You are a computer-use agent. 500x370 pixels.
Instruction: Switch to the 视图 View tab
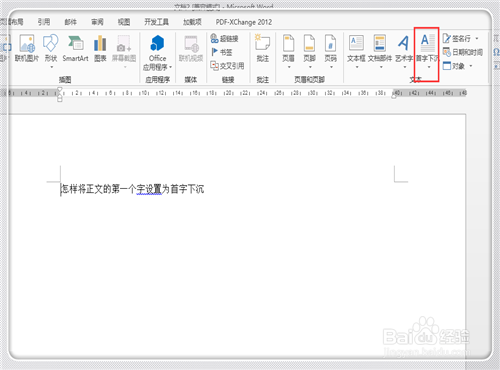[124, 22]
